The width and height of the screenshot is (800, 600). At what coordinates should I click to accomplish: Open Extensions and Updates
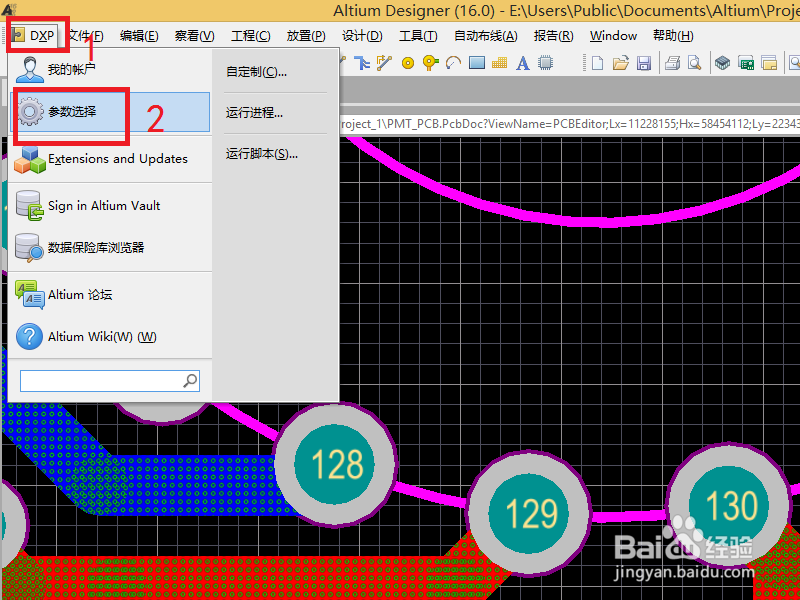coord(120,158)
